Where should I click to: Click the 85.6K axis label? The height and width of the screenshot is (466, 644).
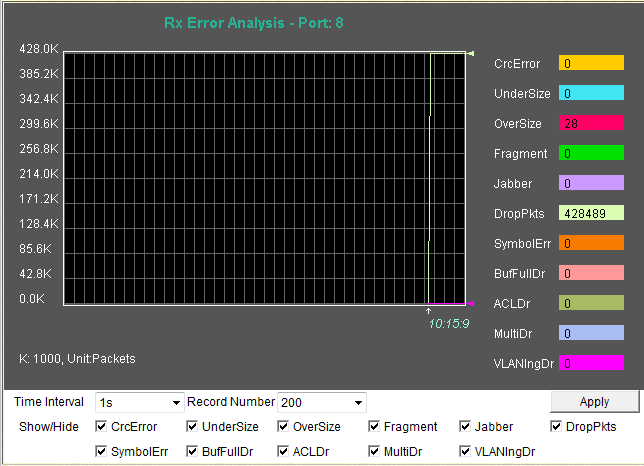point(35,249)
